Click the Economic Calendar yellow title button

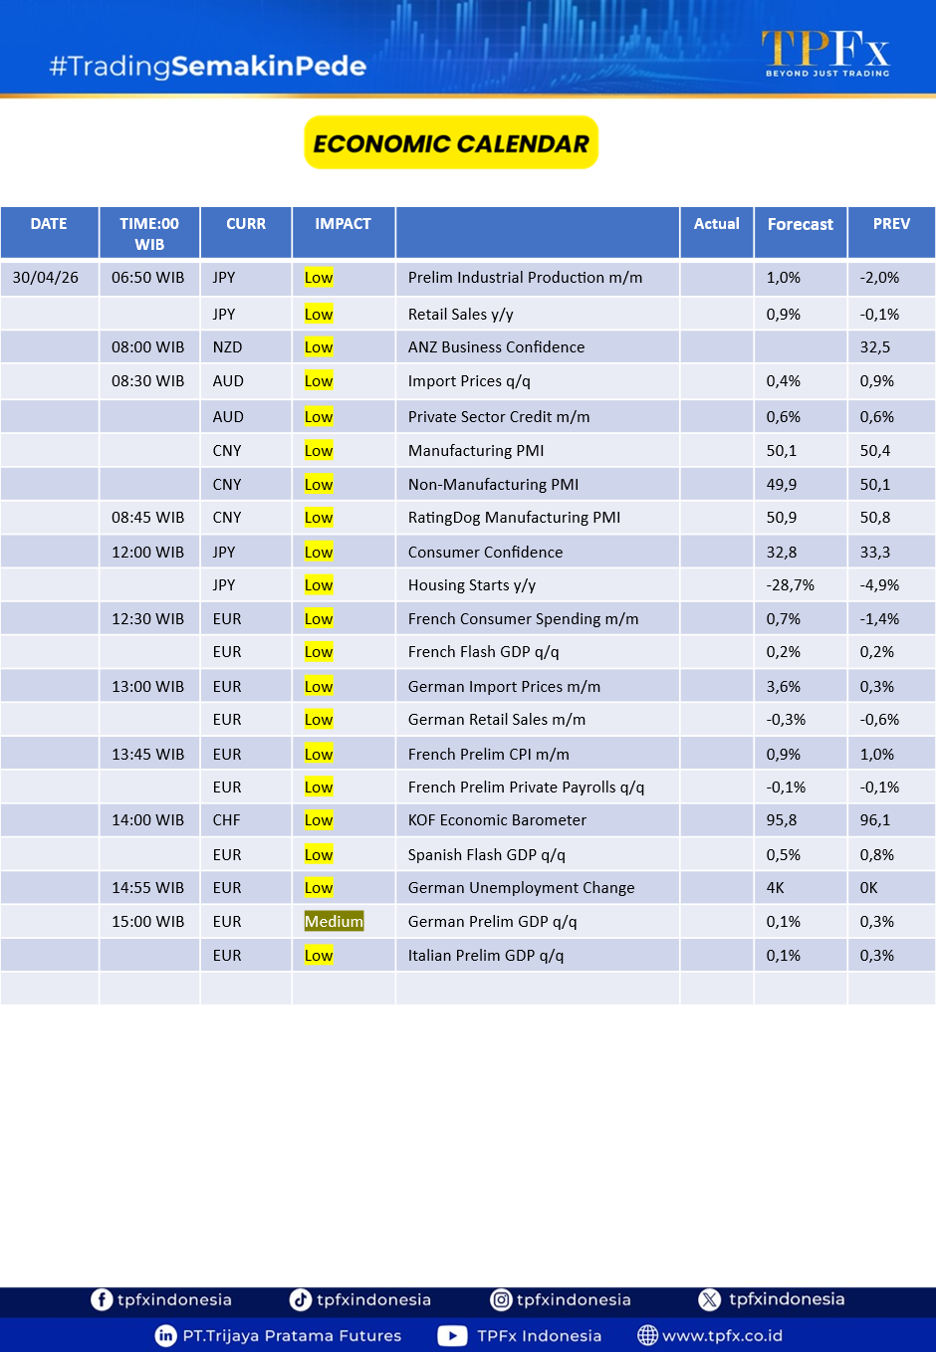point(451,143)
